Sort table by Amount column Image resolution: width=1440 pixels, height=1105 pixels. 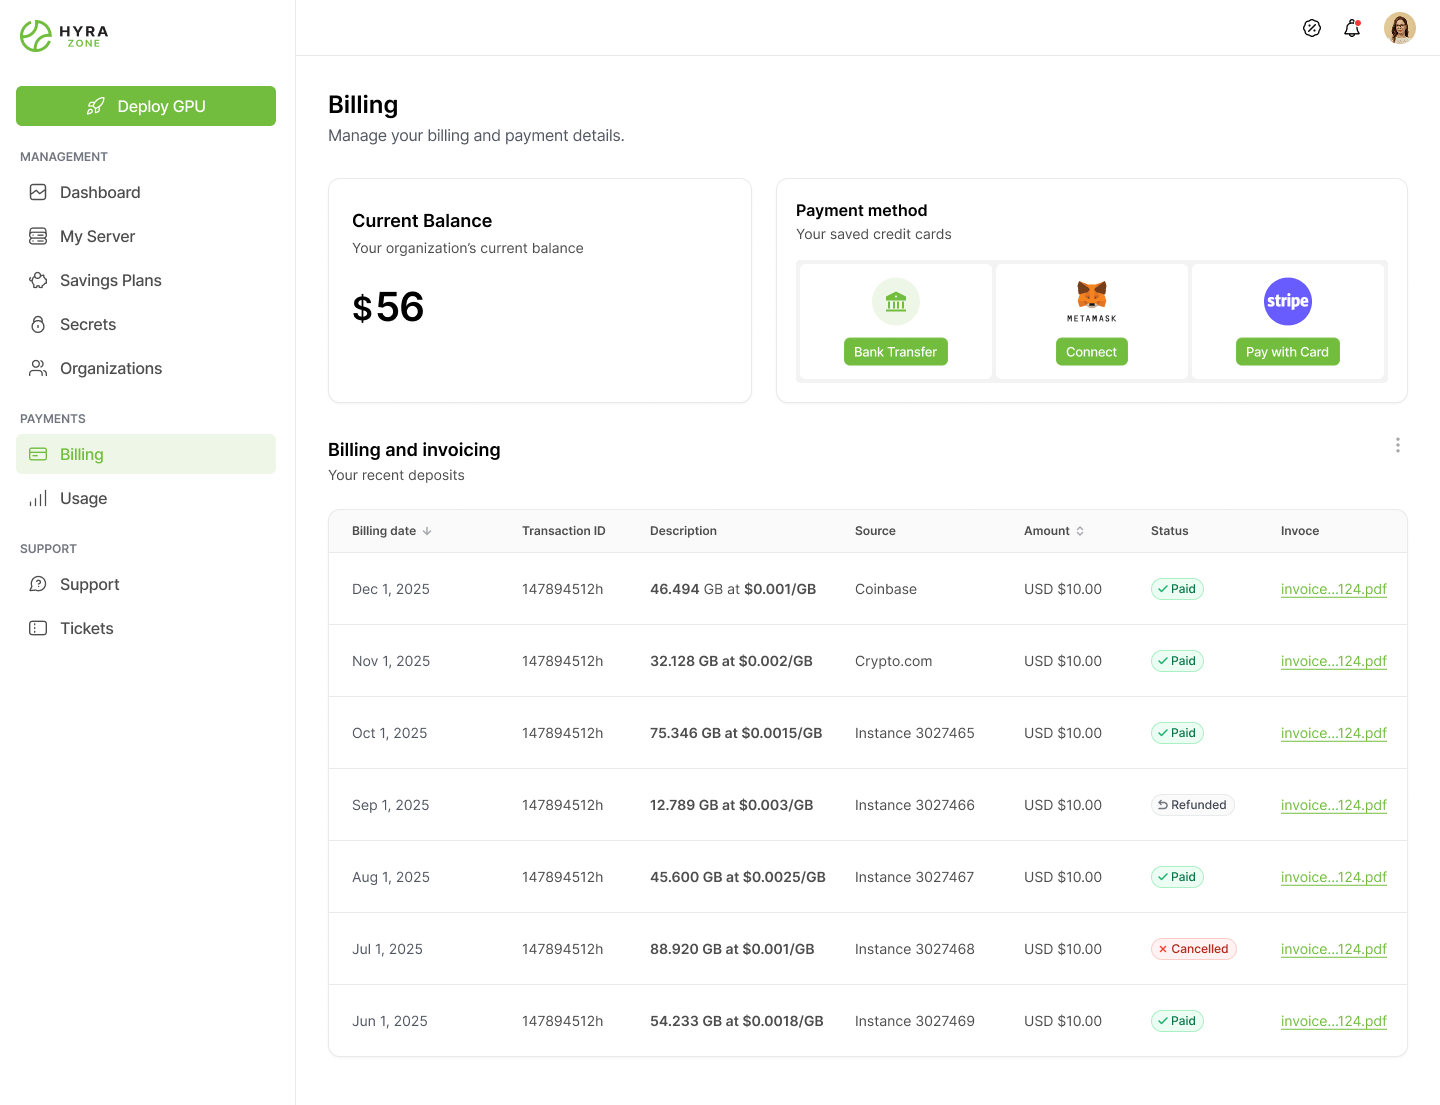point(1053,531)
